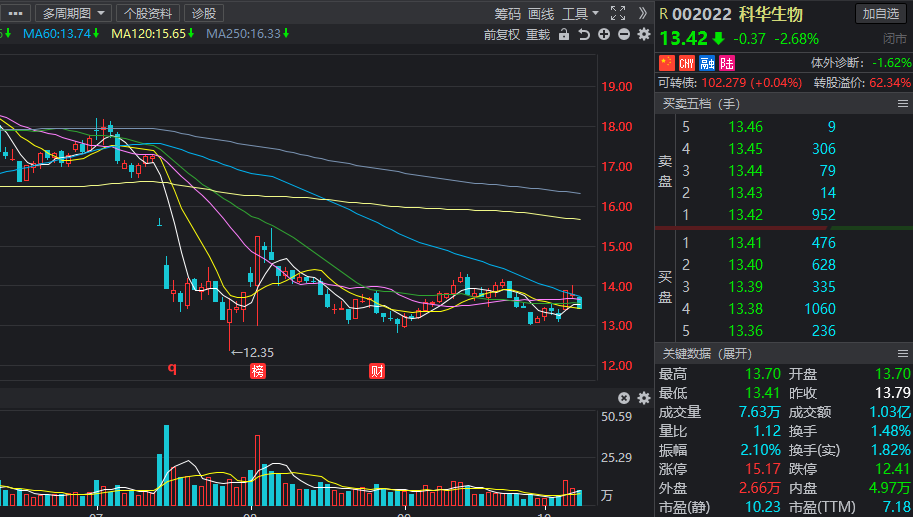Close the volume indicator pane
Image resolution: width=913 pixels, height=517 pixels.
pos(624,398)
